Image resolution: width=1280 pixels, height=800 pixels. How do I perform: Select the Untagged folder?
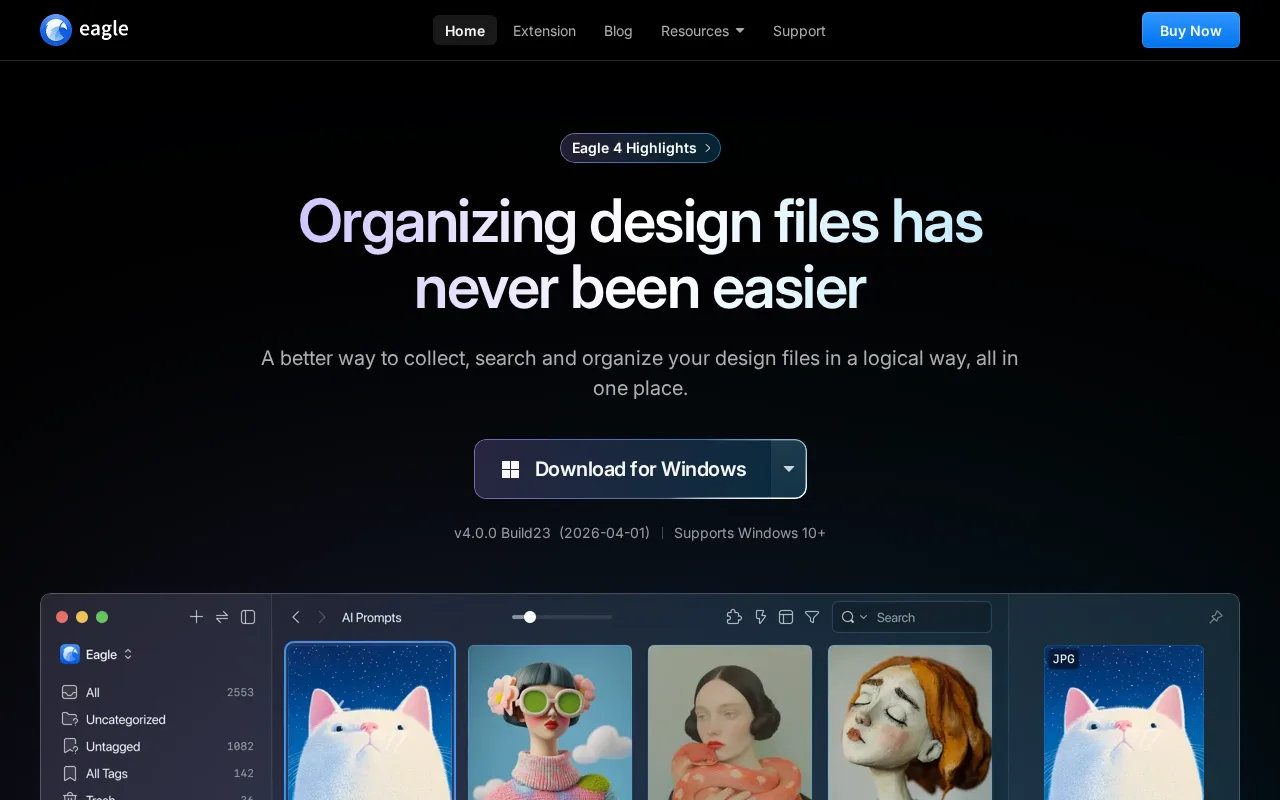coord(157,746)
